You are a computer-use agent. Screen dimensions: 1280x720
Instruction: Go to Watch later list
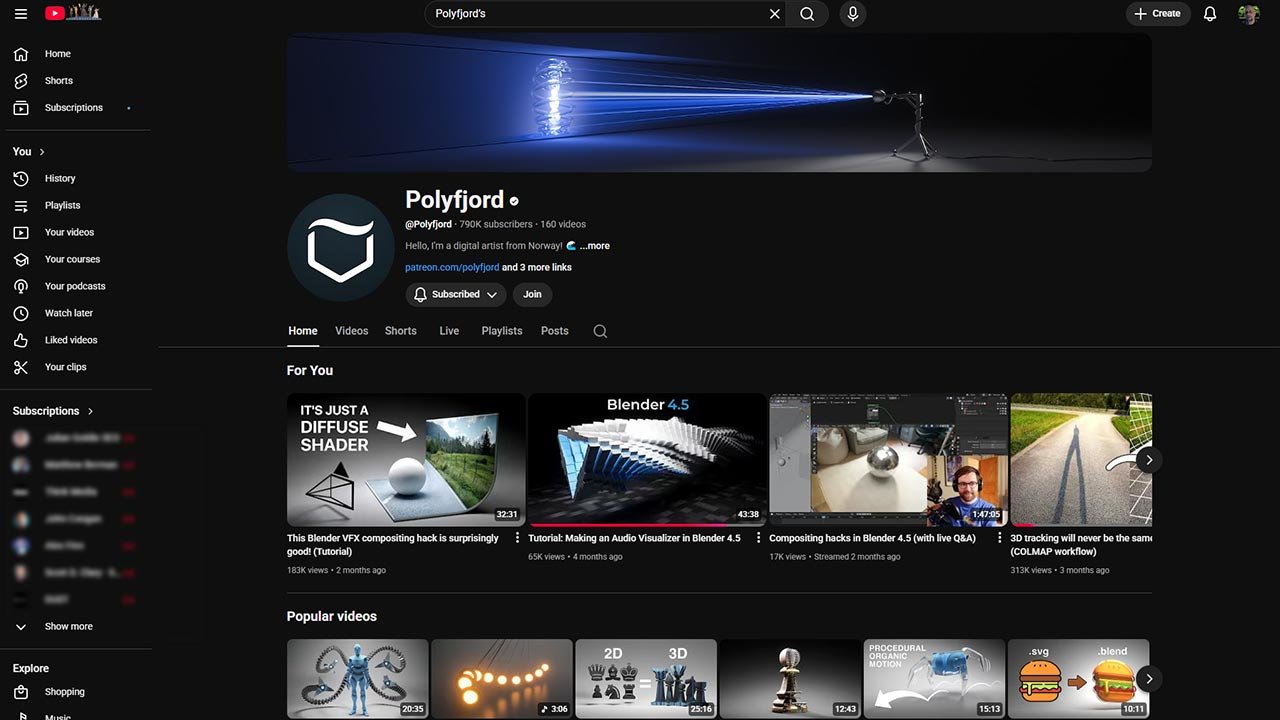(68, 313)
